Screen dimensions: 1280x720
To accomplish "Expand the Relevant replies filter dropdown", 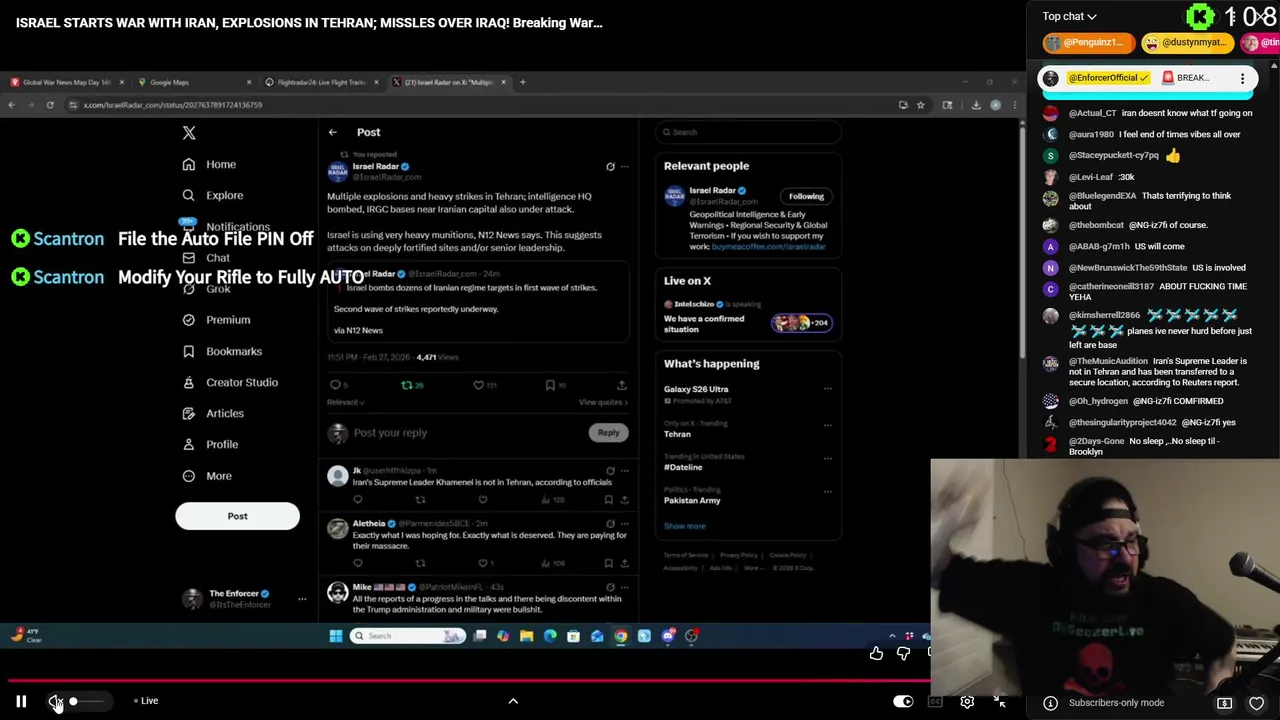I will (346, 402).
